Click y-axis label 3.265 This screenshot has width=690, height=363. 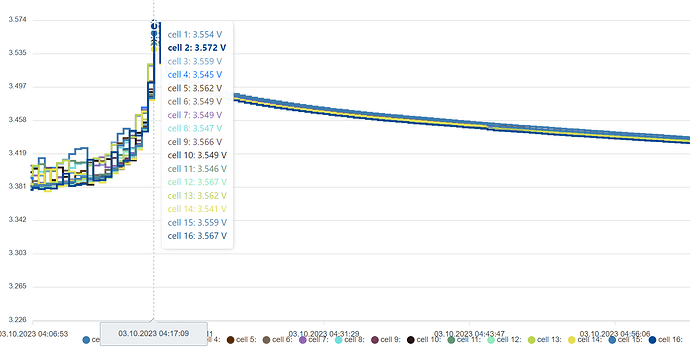pos(18,286)
